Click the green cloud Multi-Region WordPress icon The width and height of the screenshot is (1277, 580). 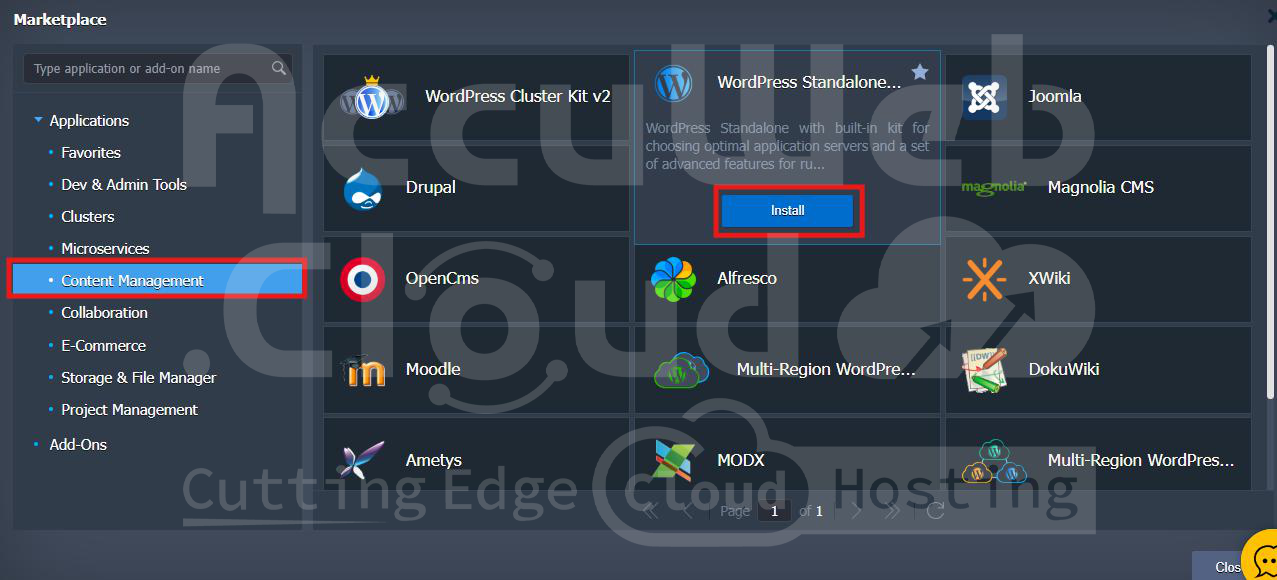pos(682,370)
